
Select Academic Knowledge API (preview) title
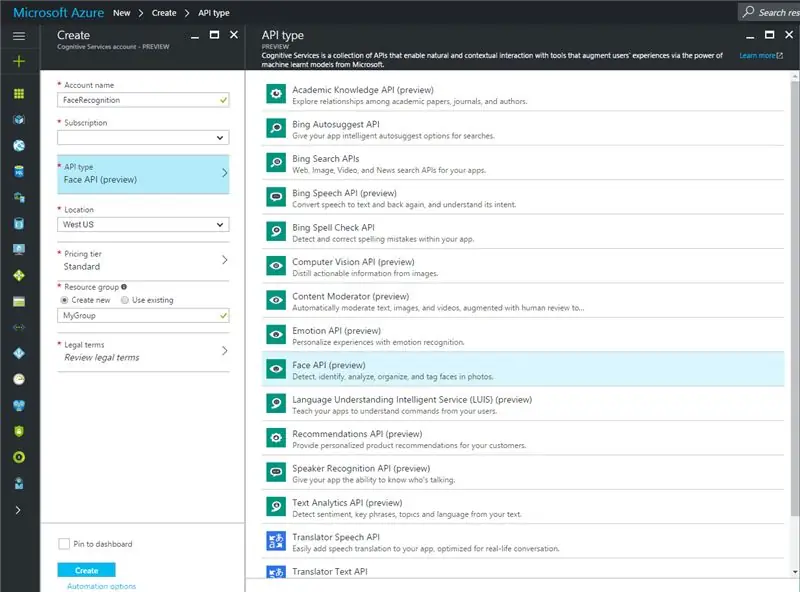coord(363,90)
